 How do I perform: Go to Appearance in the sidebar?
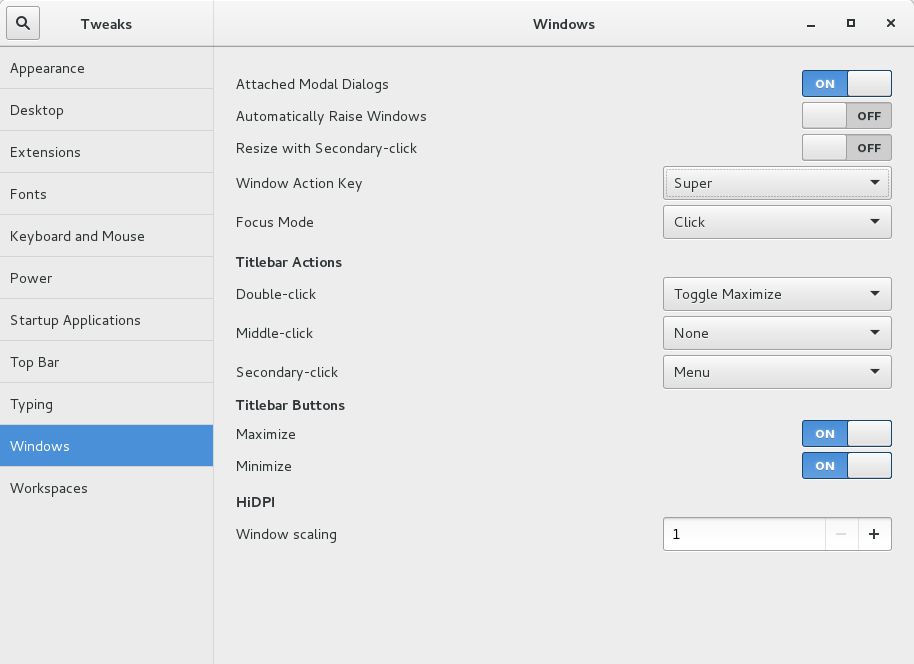click(x=107, y=68)
